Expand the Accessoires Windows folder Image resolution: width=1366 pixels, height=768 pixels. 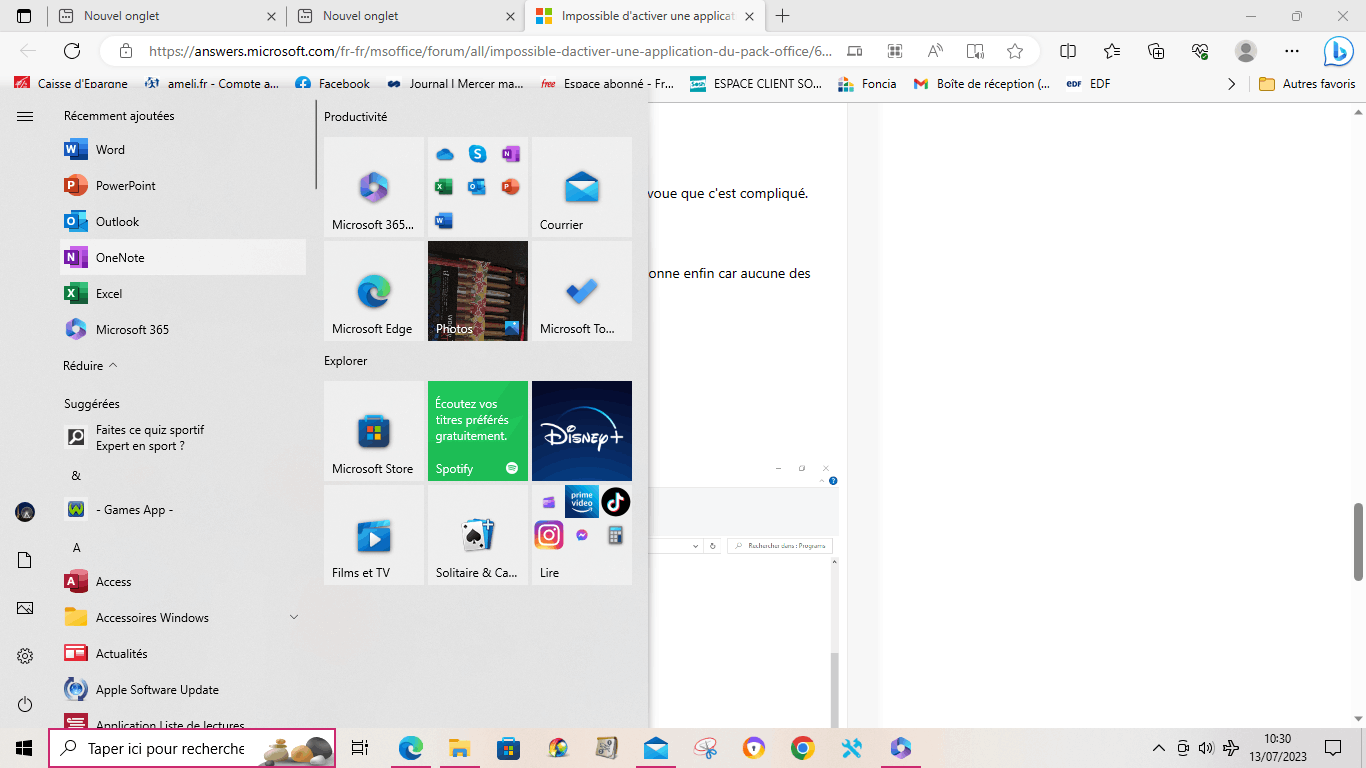coord(183,618)
